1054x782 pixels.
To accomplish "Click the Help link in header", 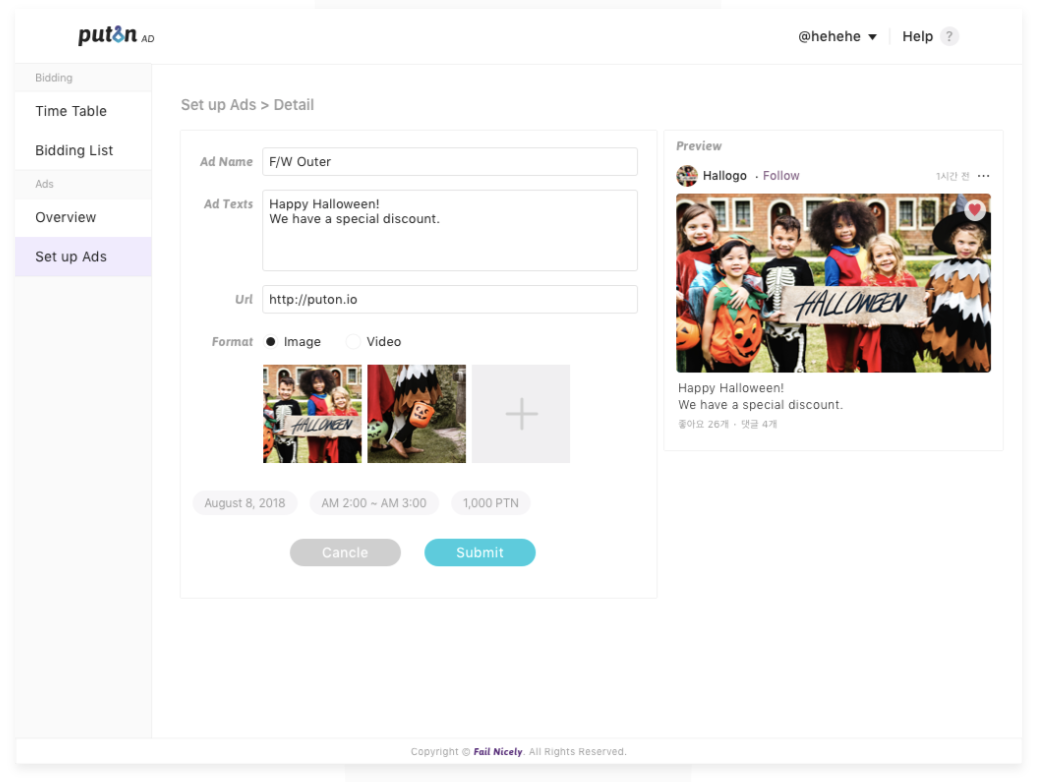I will (917, 36).
